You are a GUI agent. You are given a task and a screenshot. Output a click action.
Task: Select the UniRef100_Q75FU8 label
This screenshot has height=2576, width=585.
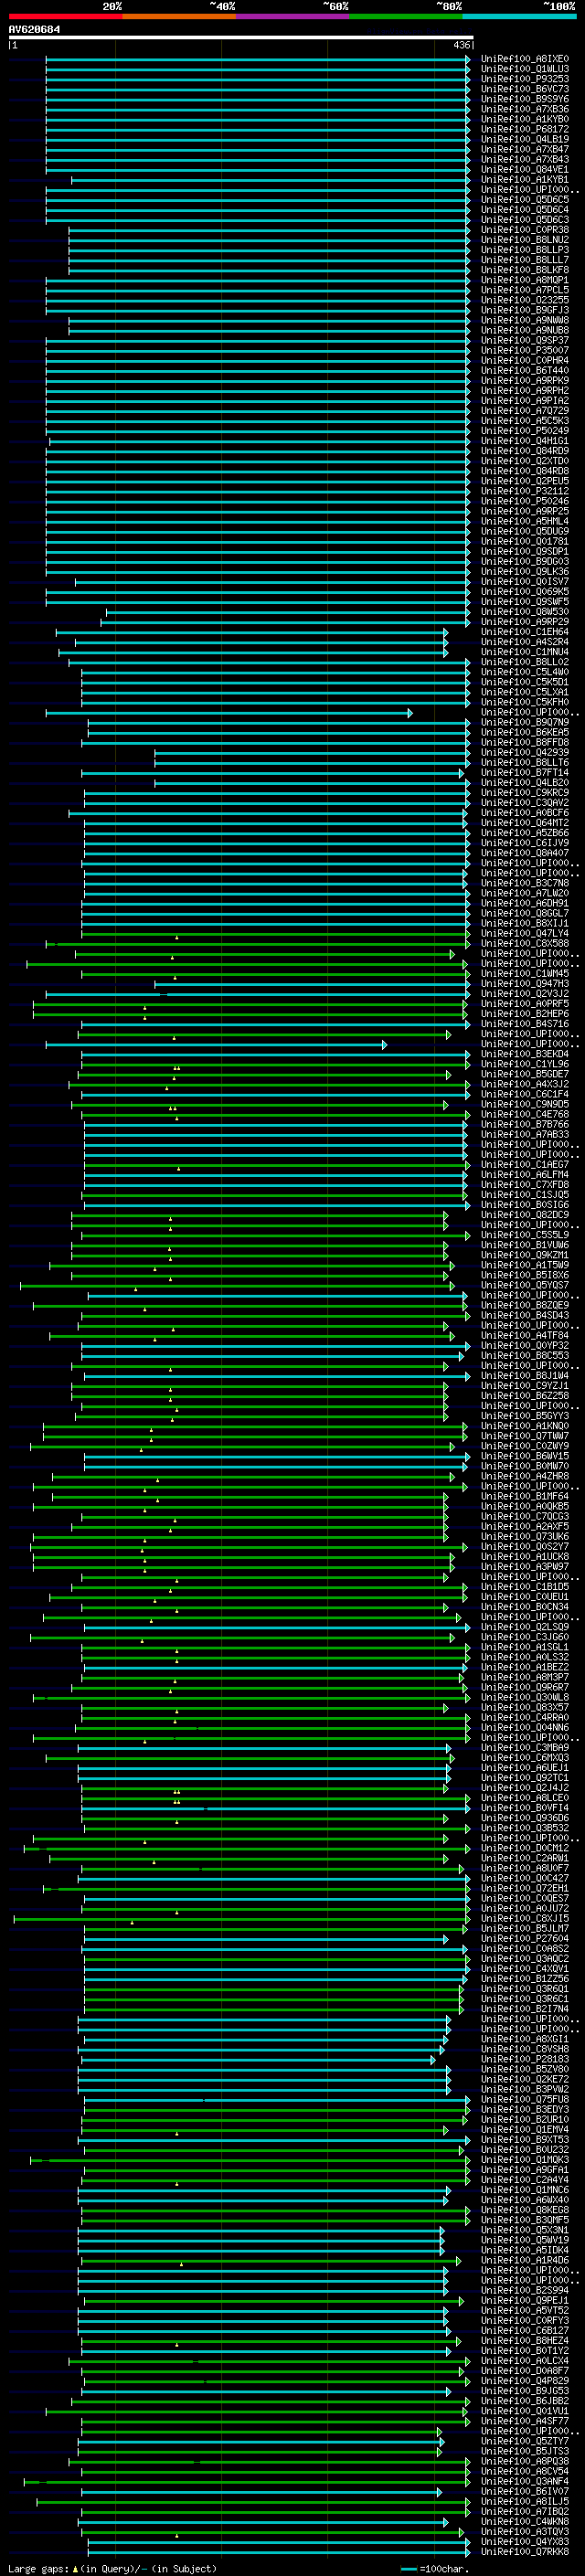click(524, 2100)
